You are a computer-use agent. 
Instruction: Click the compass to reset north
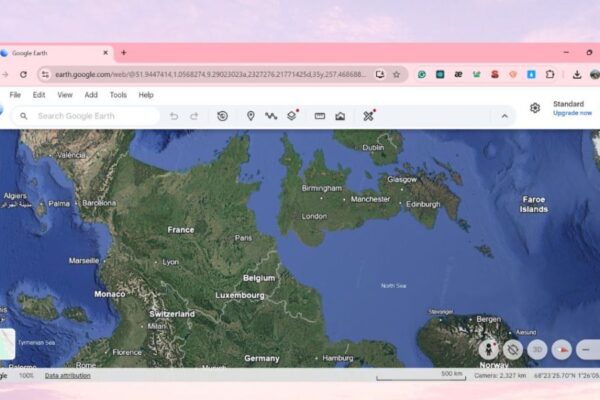coord(562,349)
